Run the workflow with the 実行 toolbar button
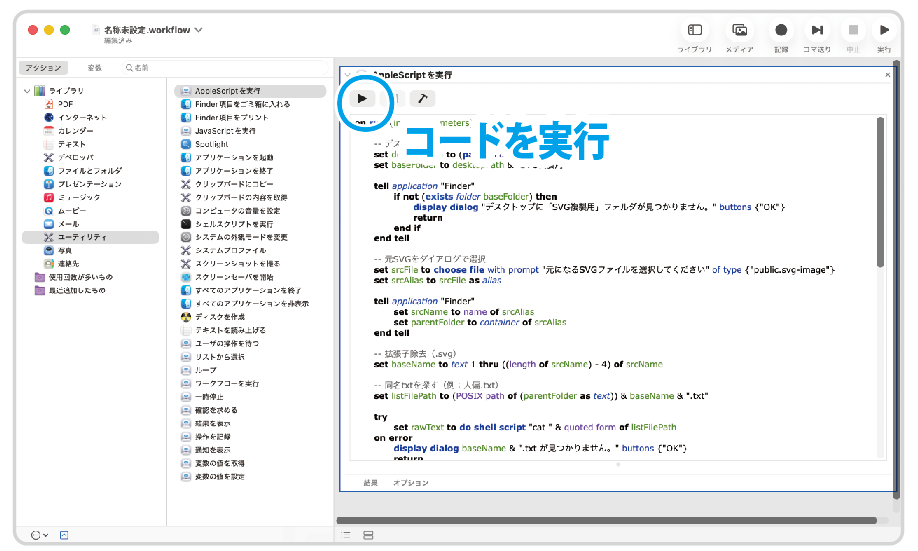918x551 pixels. point(884,31)
